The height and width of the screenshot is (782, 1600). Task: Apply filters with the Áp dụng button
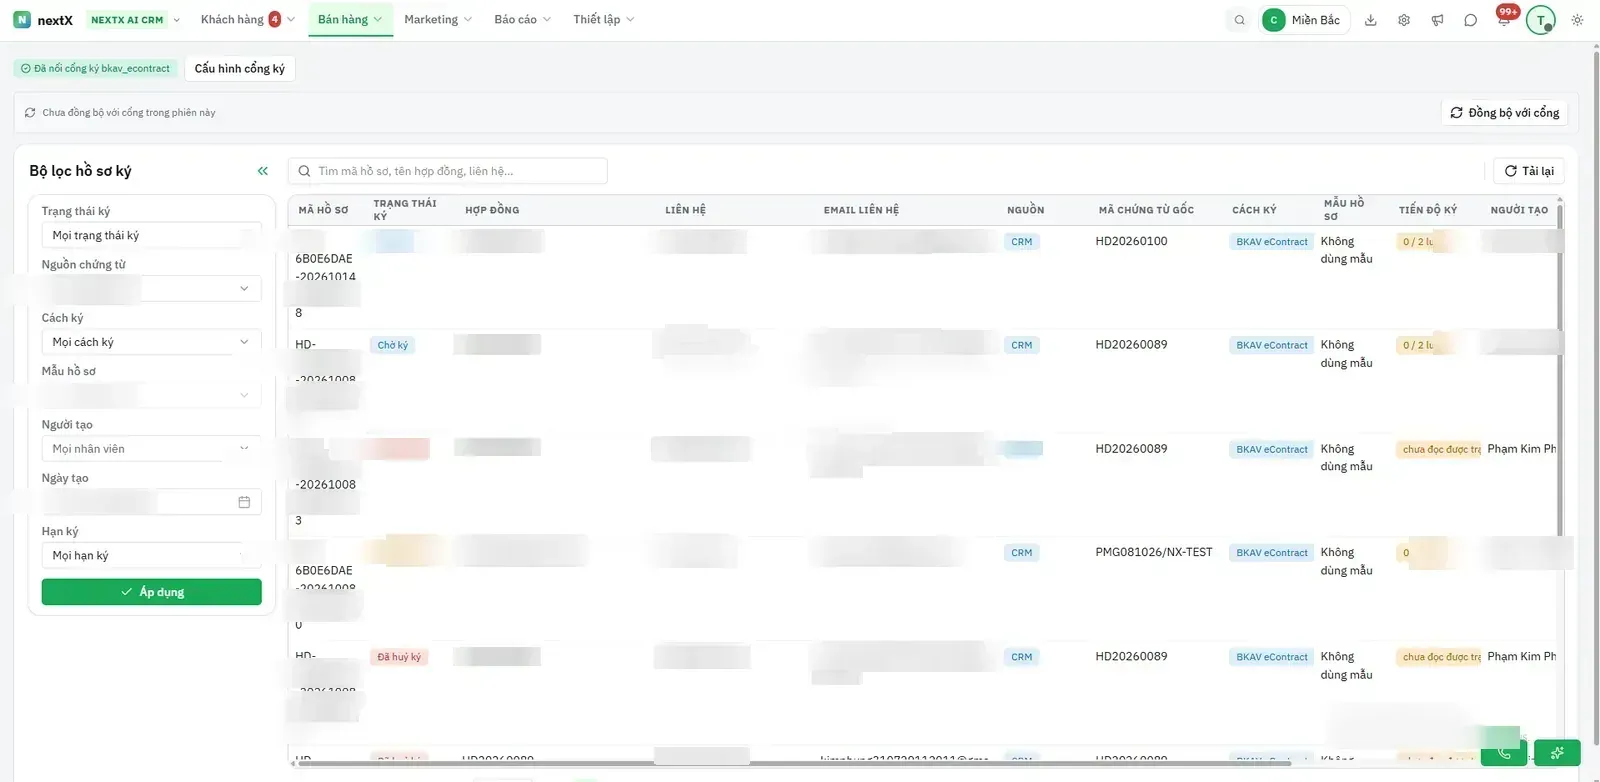click(151, 592)
